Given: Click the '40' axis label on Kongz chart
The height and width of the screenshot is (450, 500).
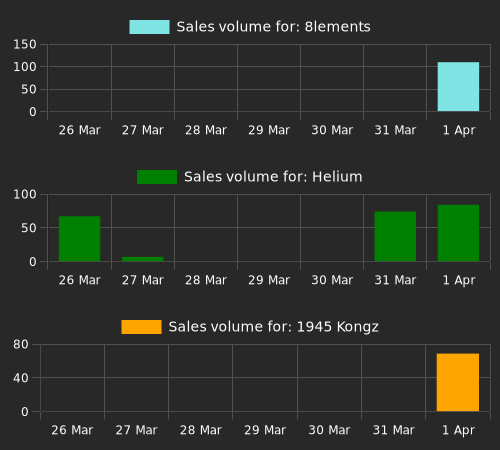Looking at the screenshot, I should click(x=21, y=378).
